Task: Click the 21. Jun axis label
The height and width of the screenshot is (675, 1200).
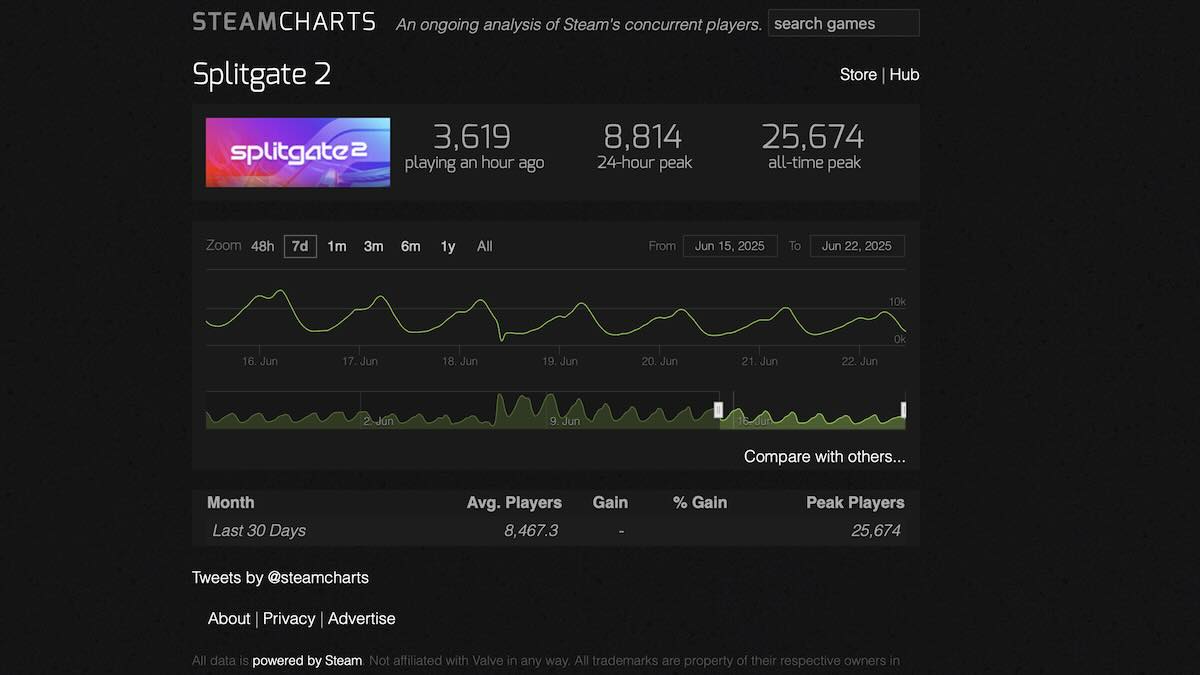Action: (x=761, y=361)
